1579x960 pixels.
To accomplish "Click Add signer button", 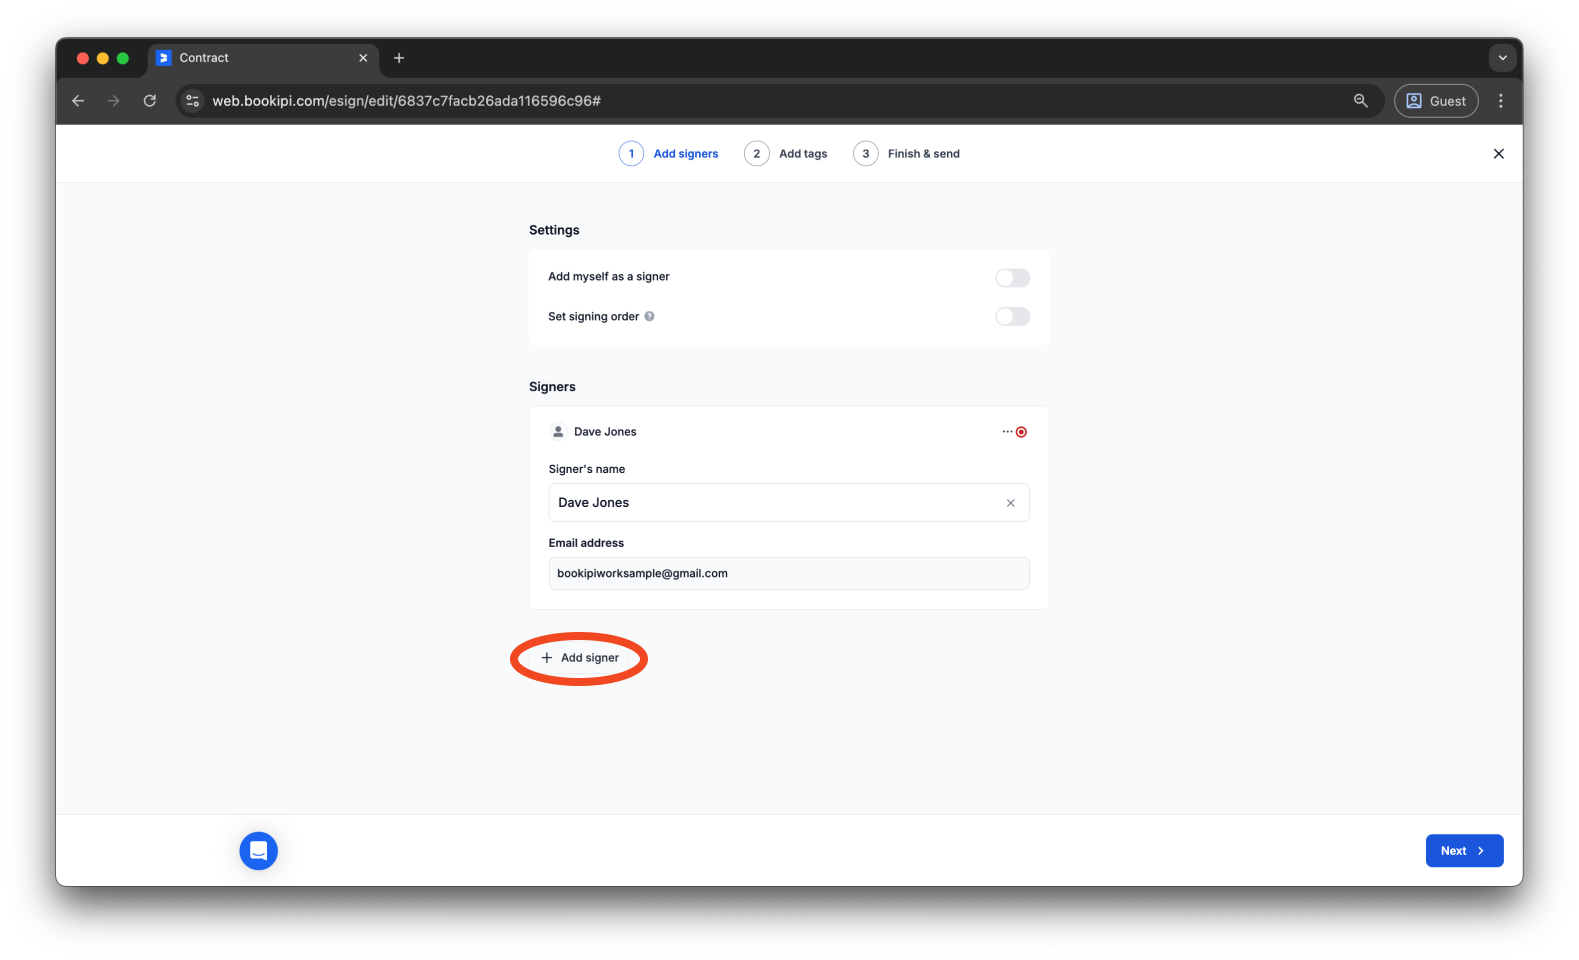I will [580, 658].
